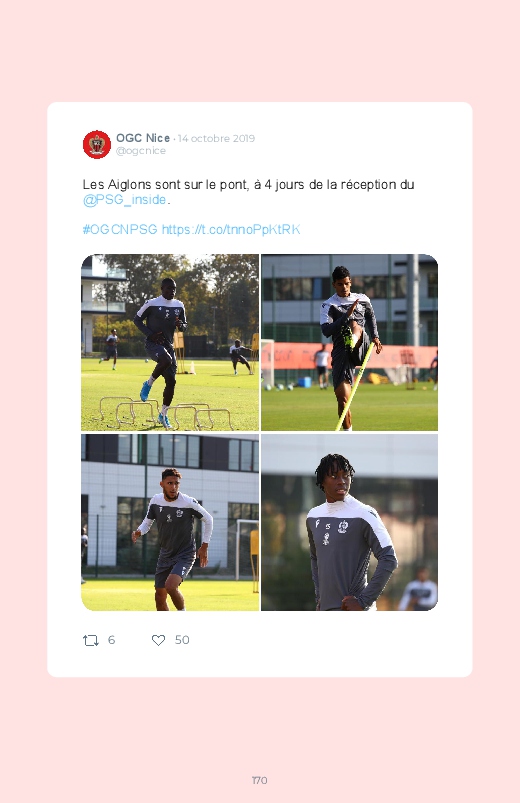
Task: Open photo of bearded player running
Action: click(x=170, y=522)
